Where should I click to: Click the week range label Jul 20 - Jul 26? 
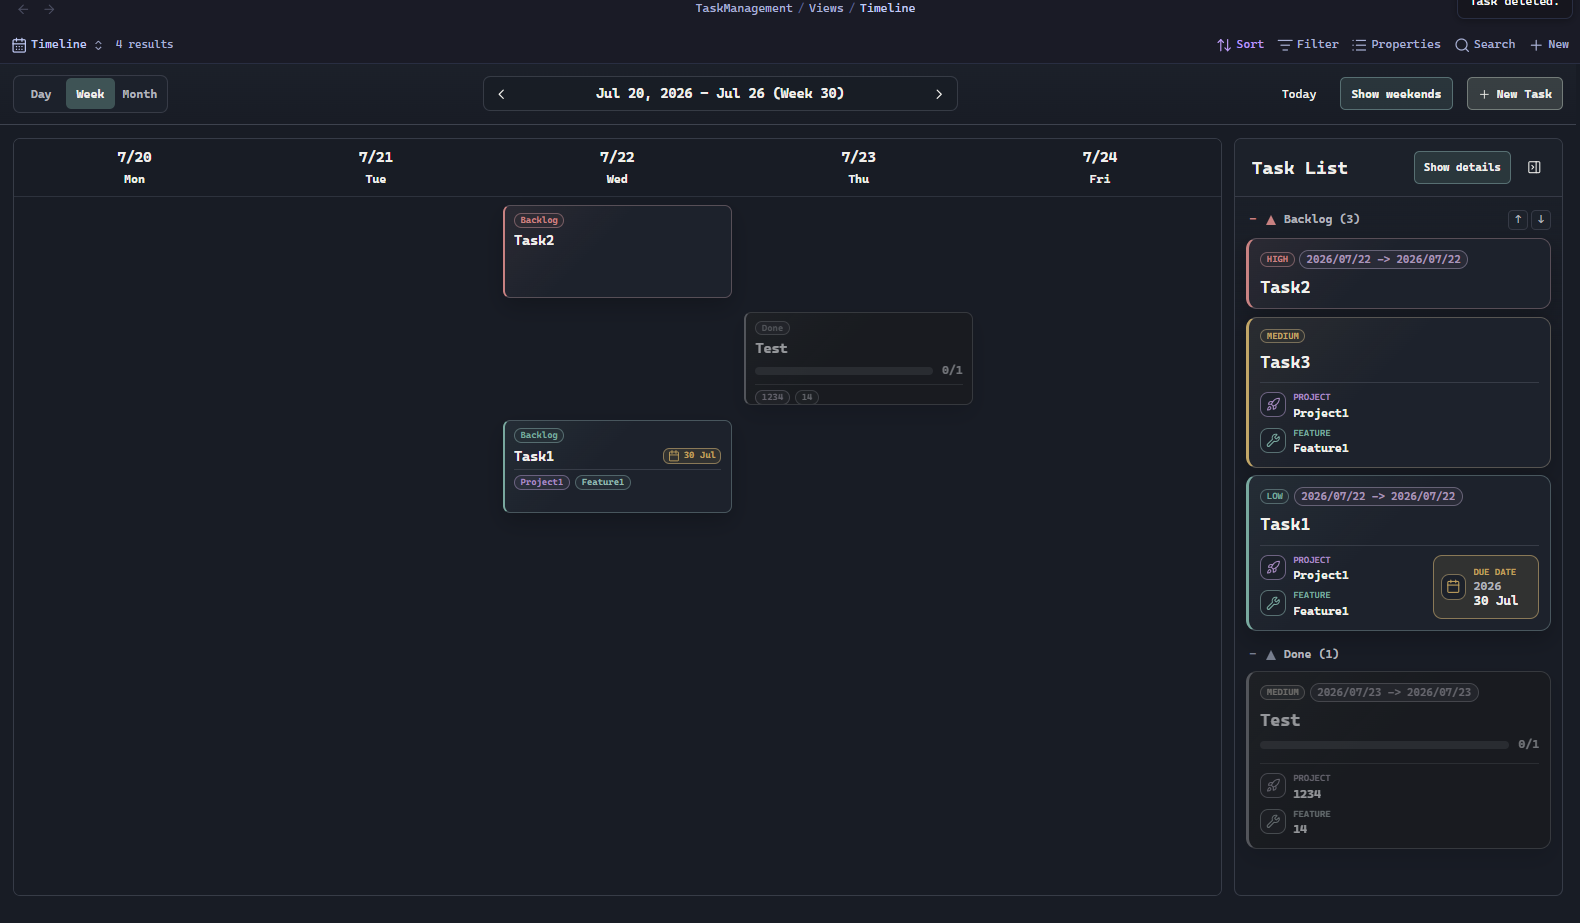pyautogui.click(x=720, y=93)
